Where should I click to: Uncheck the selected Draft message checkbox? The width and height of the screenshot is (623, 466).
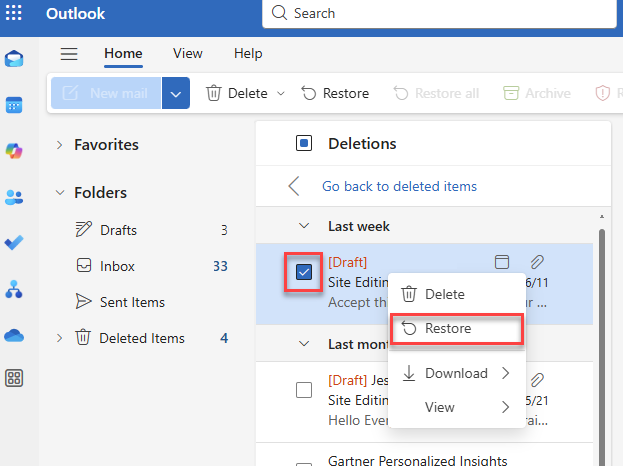point(305,271)
